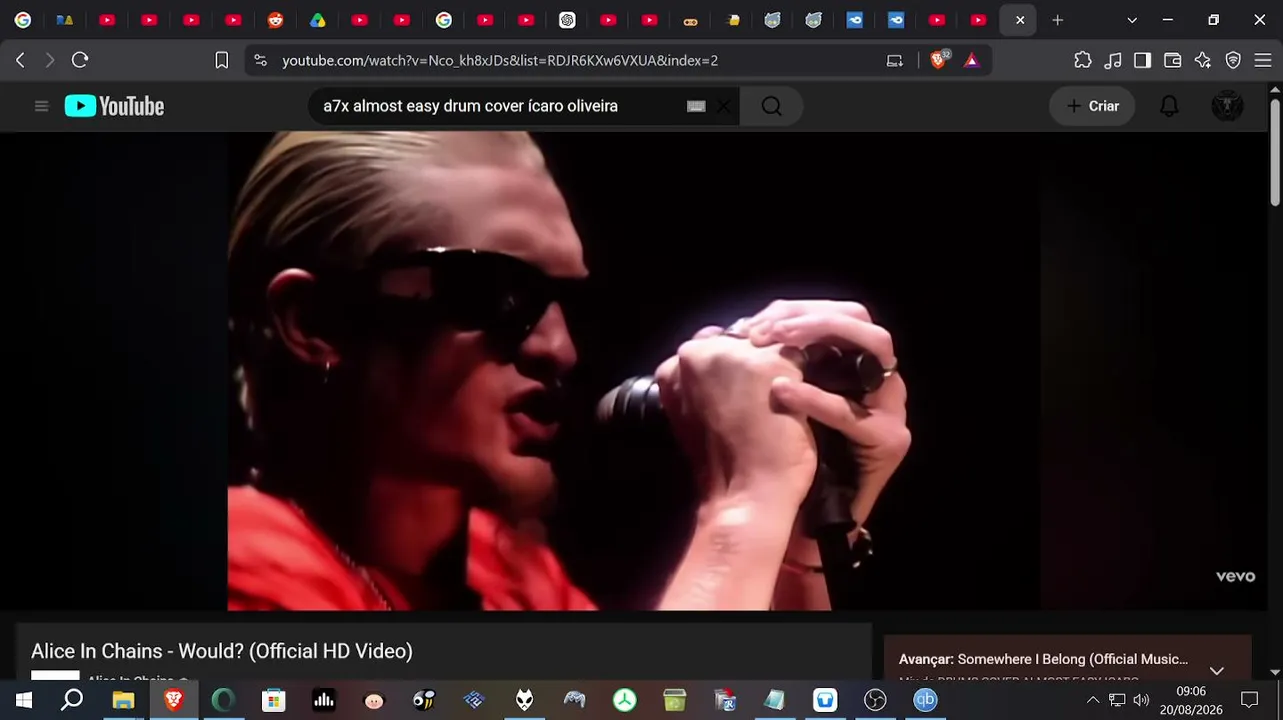The image size is (1283, 720).
Task: Open YouTube notifications bell
Action: coord(1169,106)
